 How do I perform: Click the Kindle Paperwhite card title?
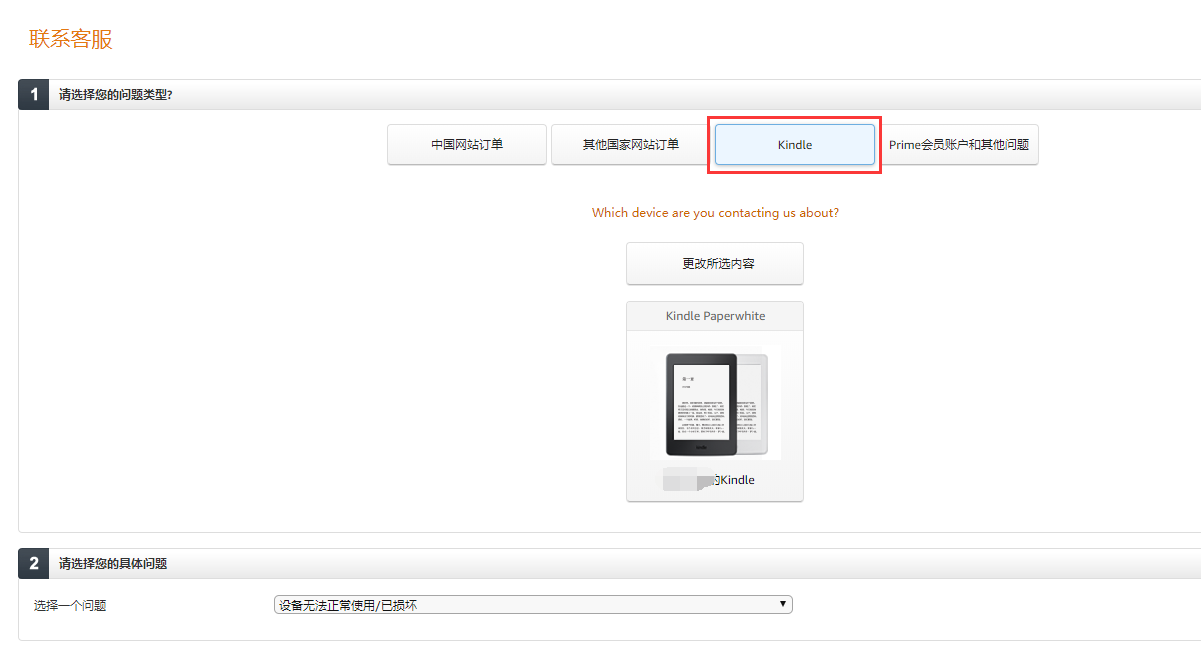(715, 316)
